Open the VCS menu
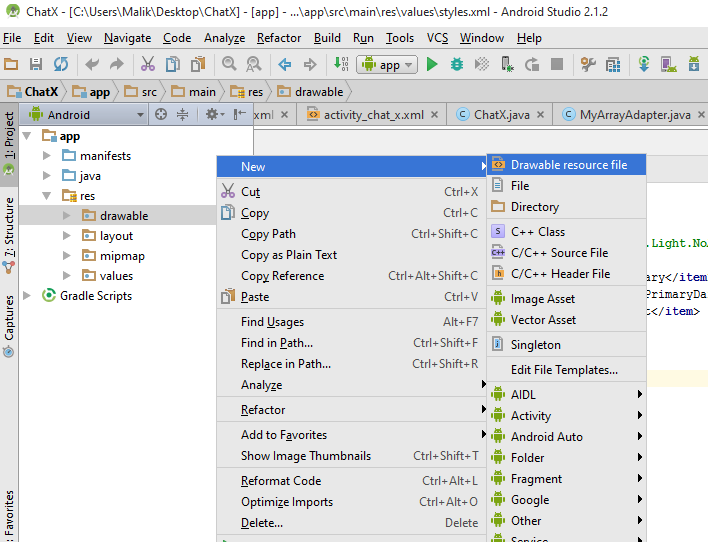The image size is (708, 542). click(x=438, y=38)
